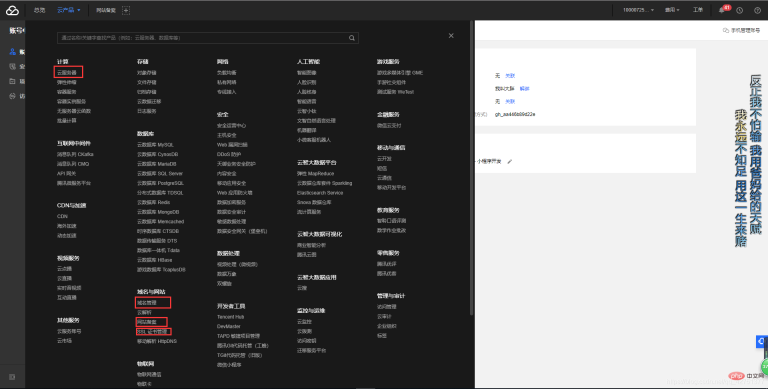768x389 pixels.
Task: Click the plus icon to add shortcut
Action: 126,10
